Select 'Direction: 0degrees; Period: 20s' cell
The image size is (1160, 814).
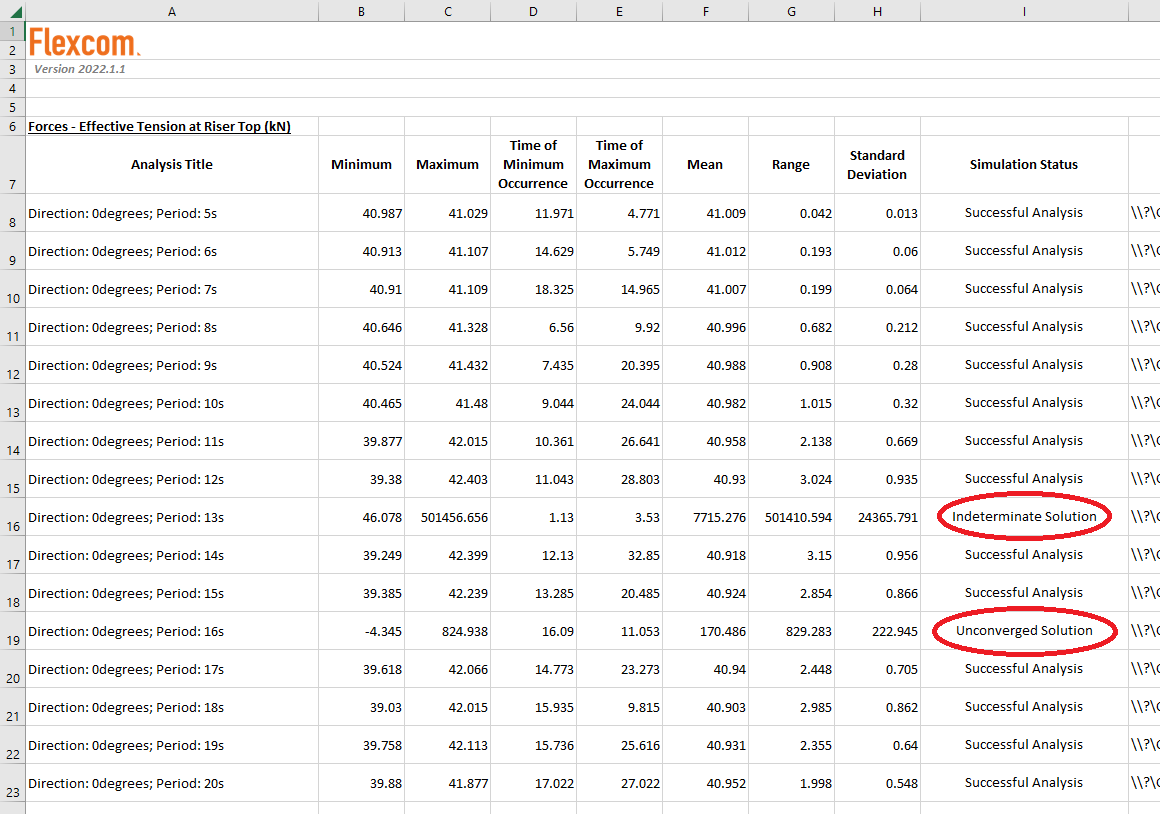(172, 783)
